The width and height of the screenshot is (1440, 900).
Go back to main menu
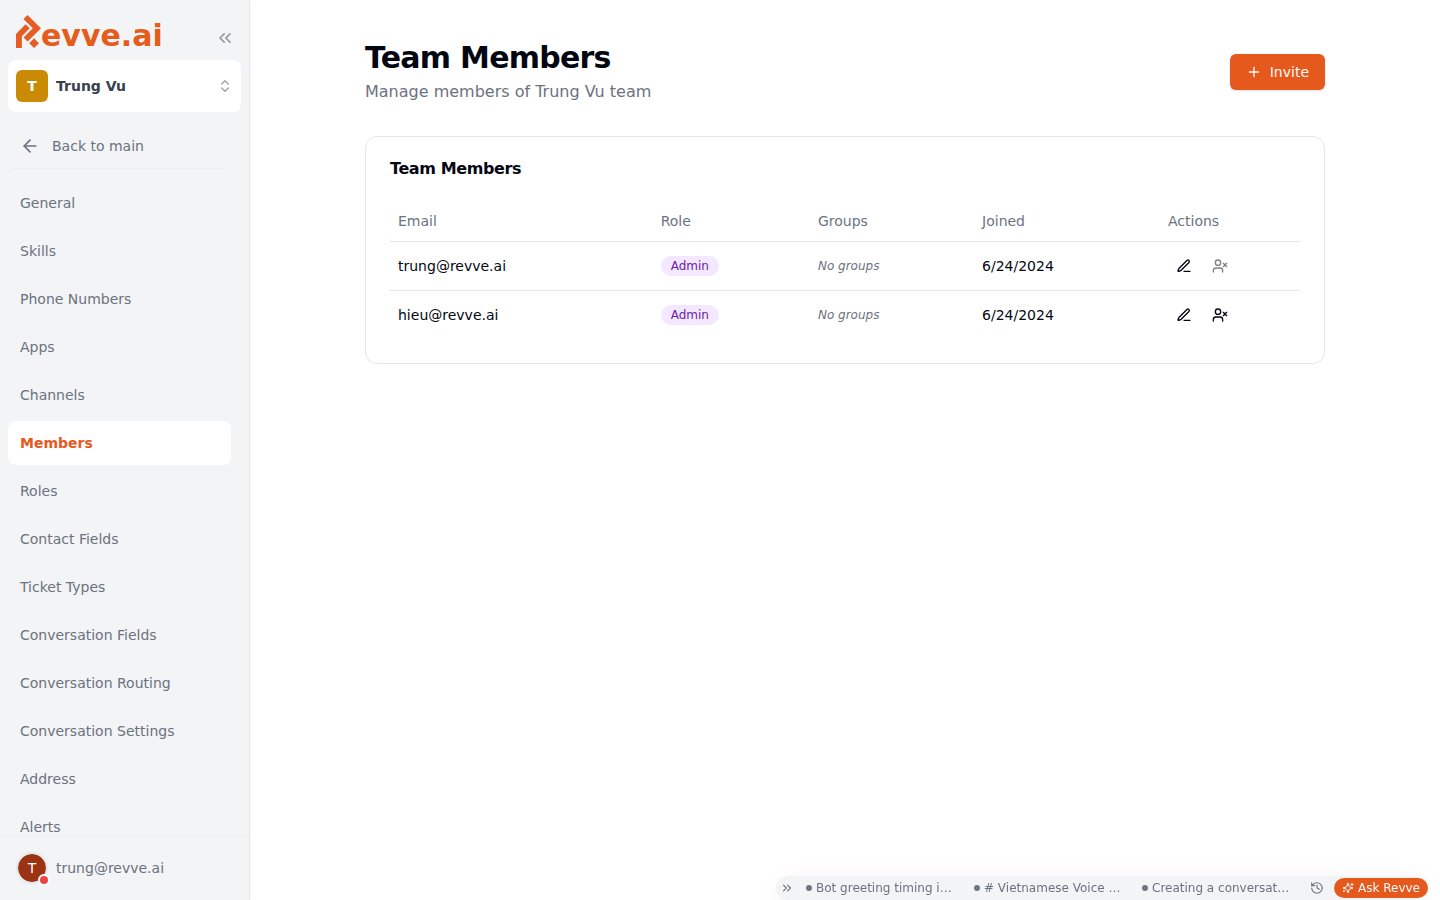click(119, 146)
